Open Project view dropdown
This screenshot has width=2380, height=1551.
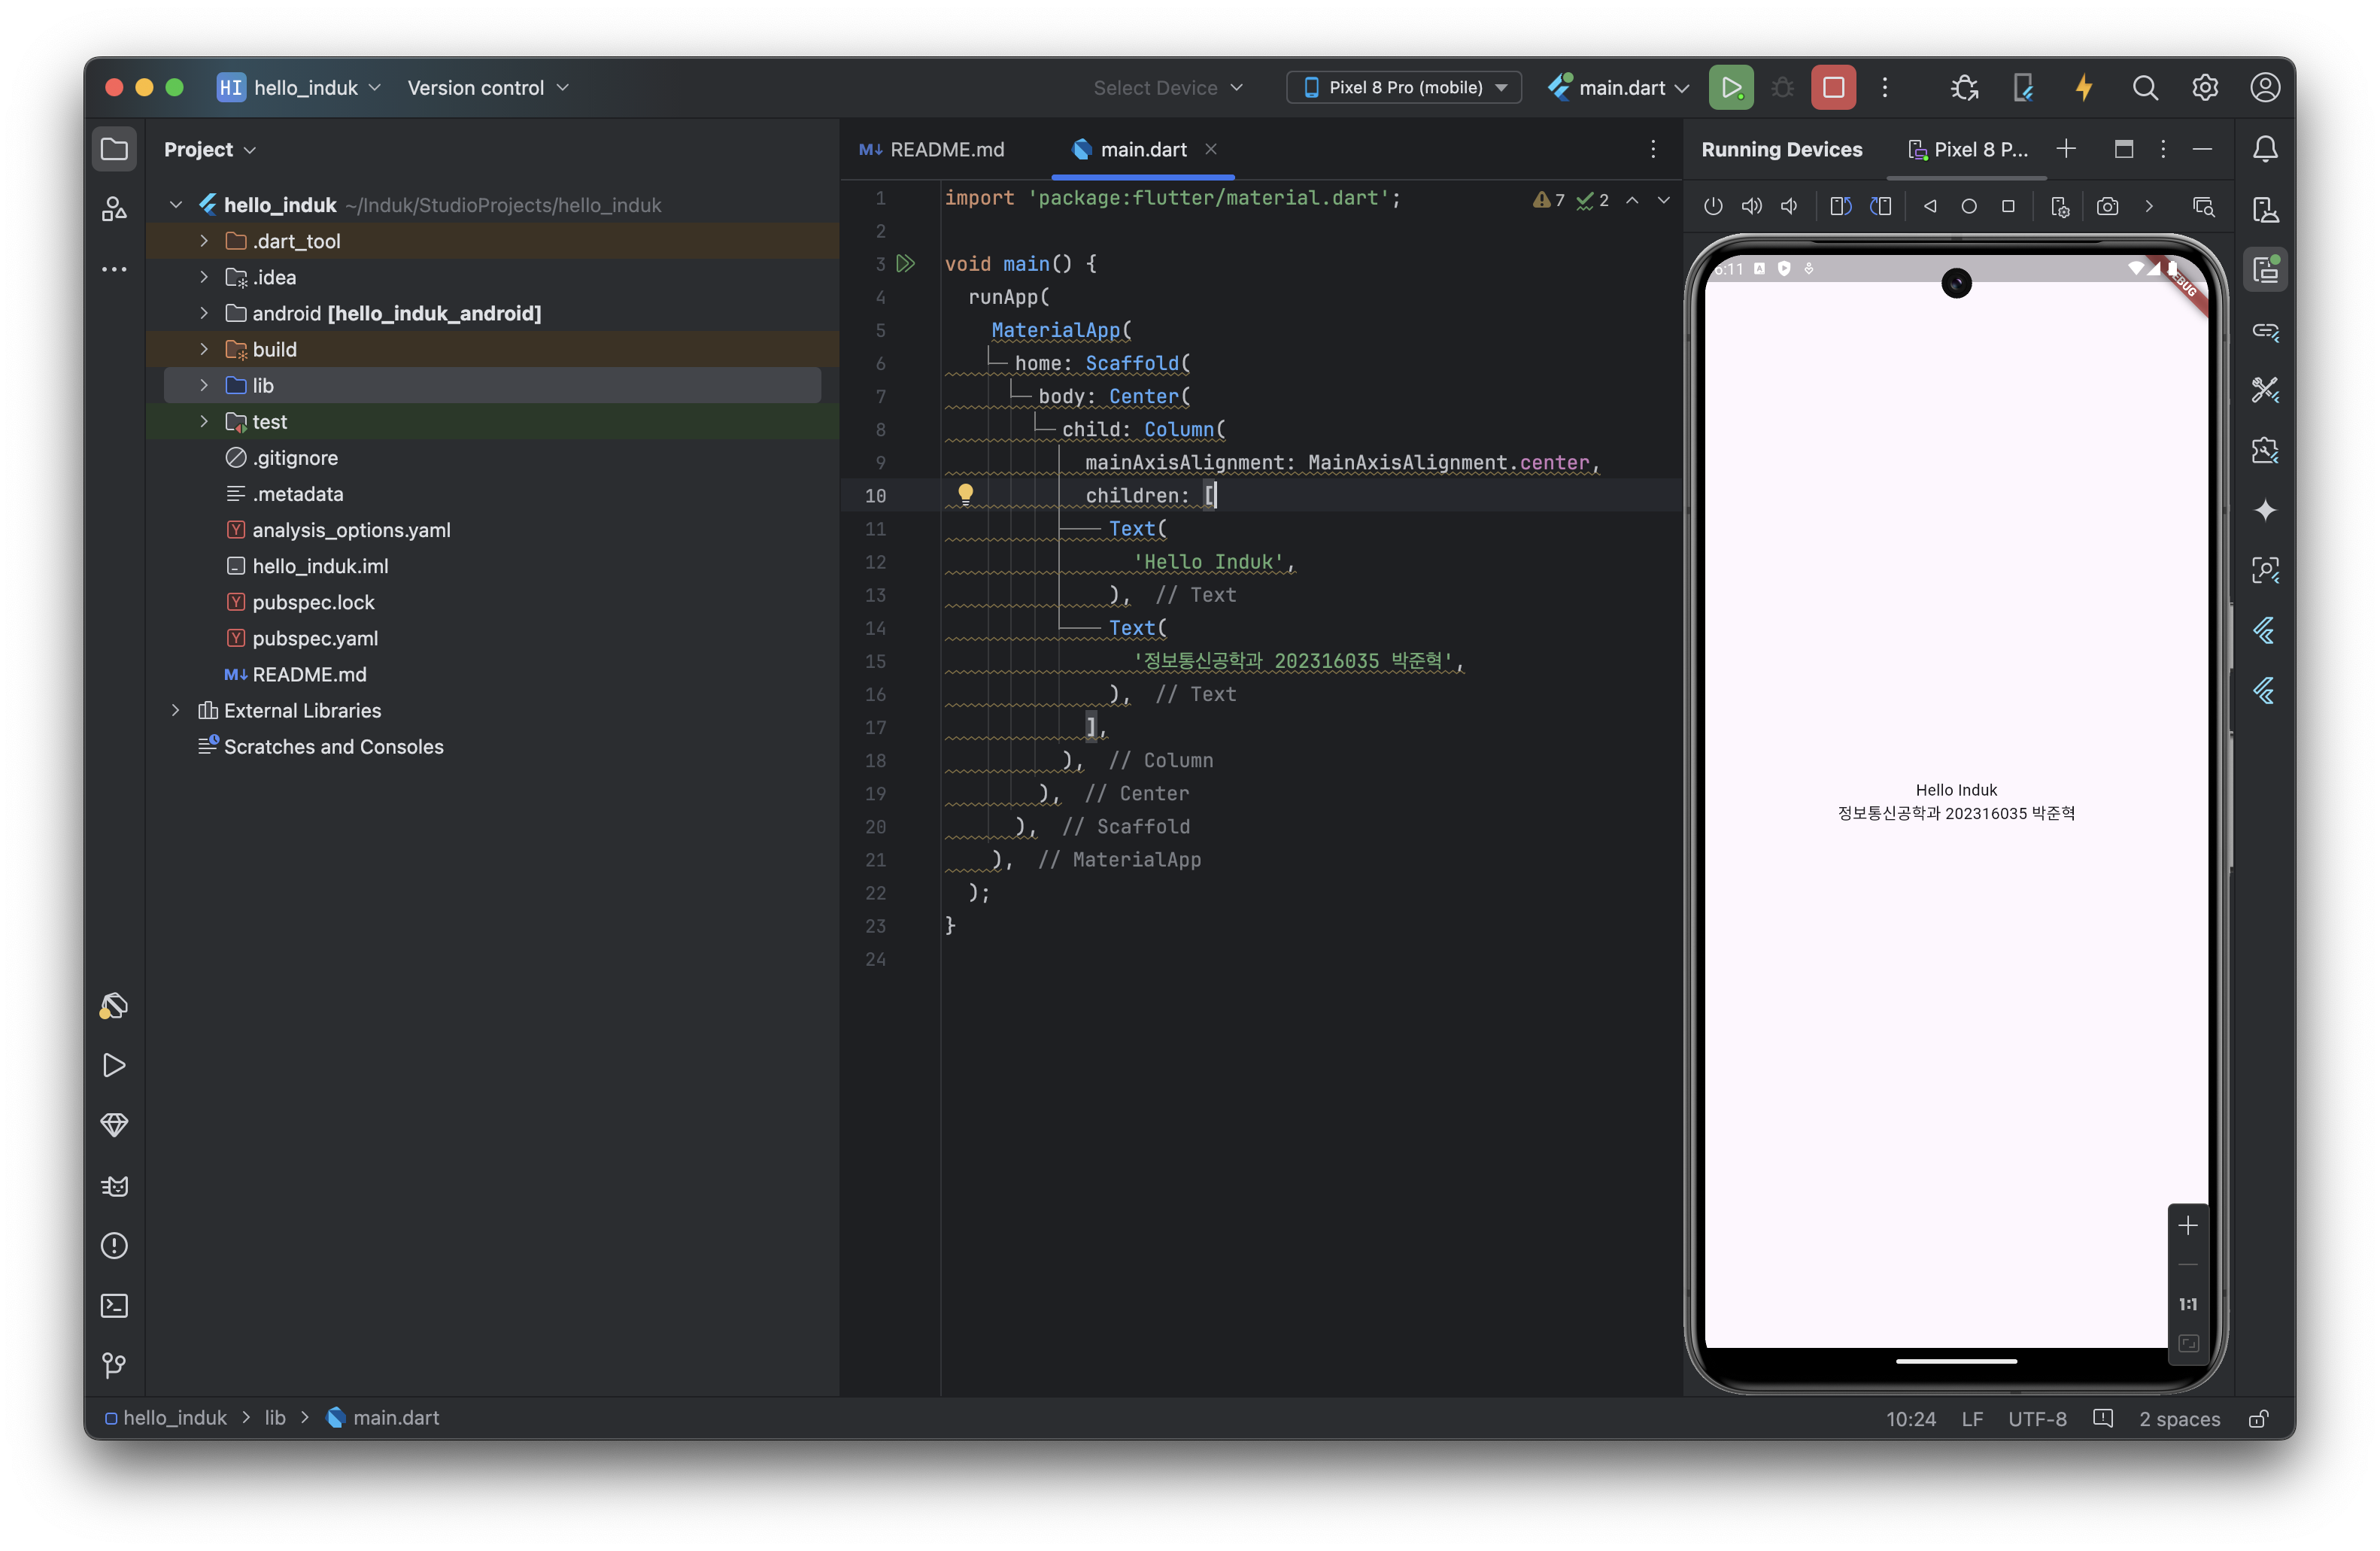click(209, 149)
